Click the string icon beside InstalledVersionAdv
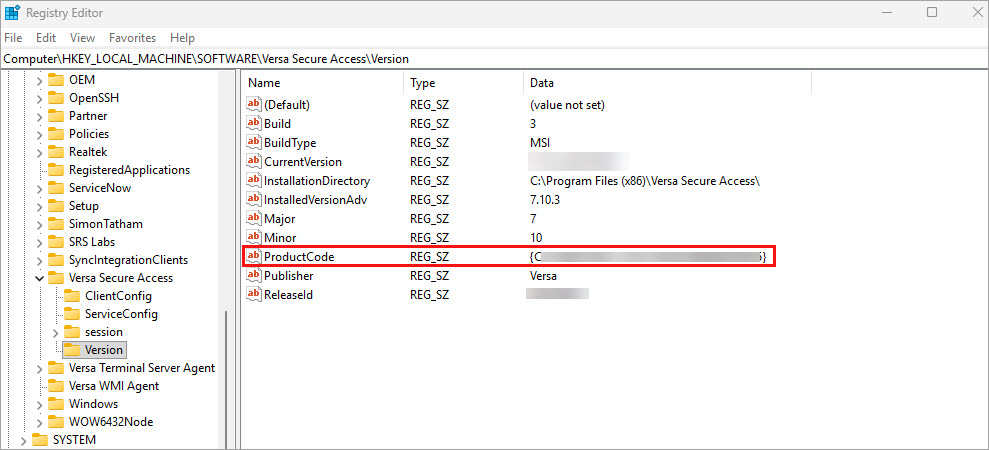 [254, 200]
